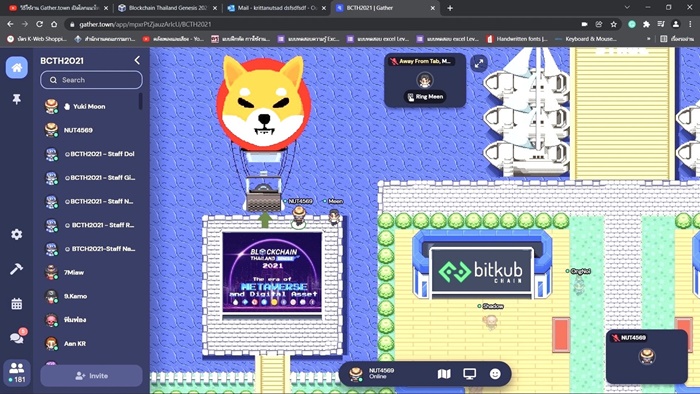Select the BCTH2021 | Gather tab
700x394 pixels.
click(x=385, y=8)
